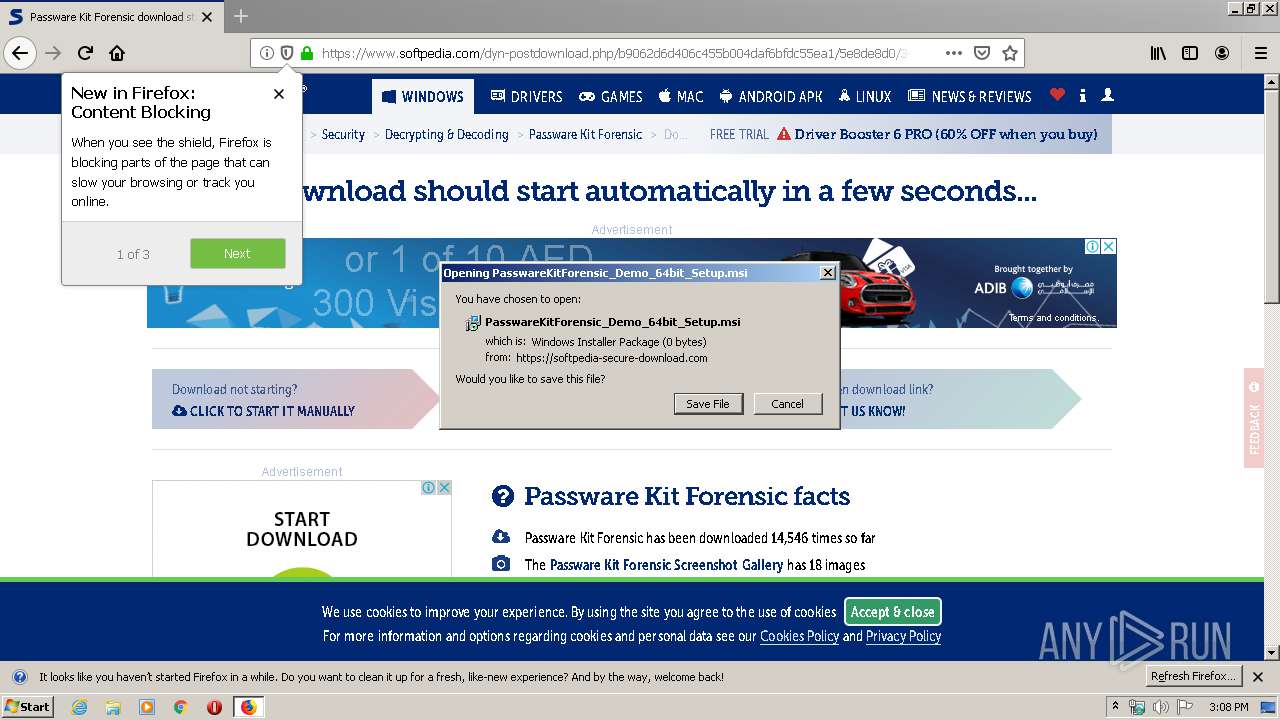Click the Softpedia info icon
The image size is (1280, 720).
point(1083,95)
